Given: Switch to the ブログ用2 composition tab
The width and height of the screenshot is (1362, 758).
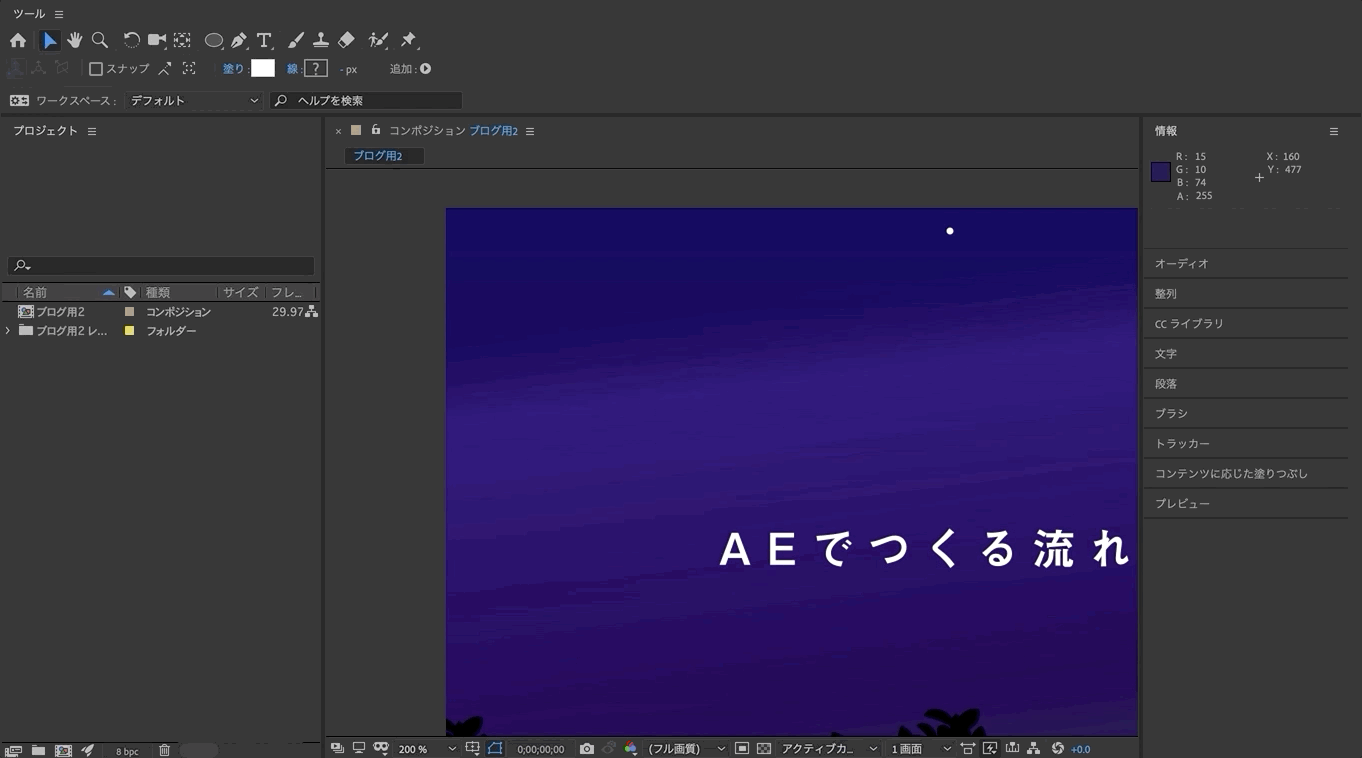Looking at the screenshot, I should pyautogui.click(x=383, y=156).
